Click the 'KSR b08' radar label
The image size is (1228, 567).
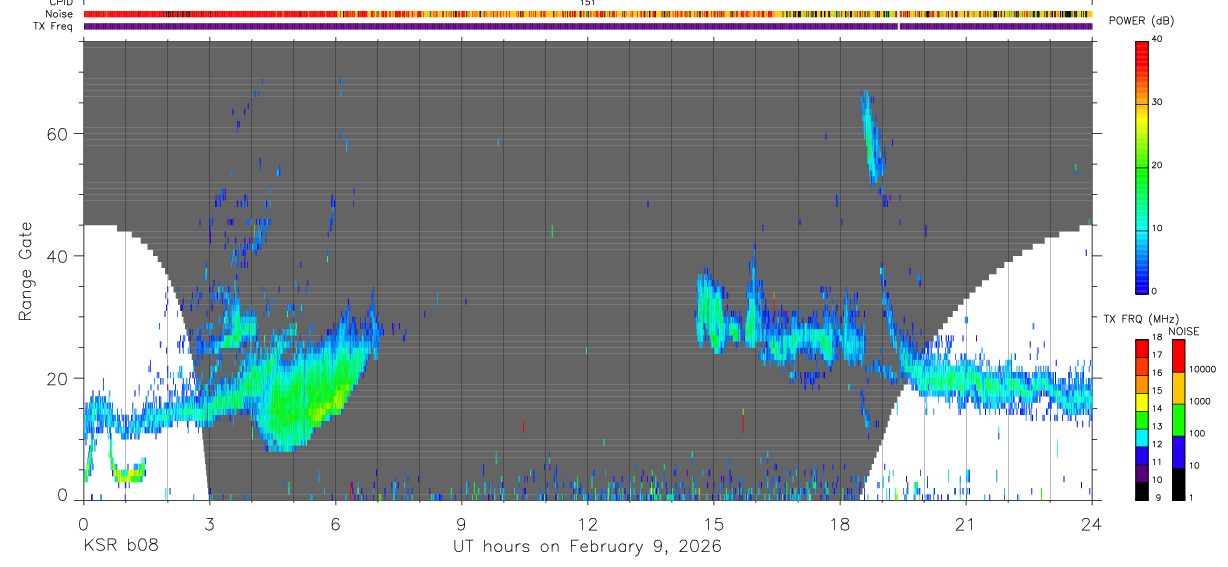click(120, 546)
